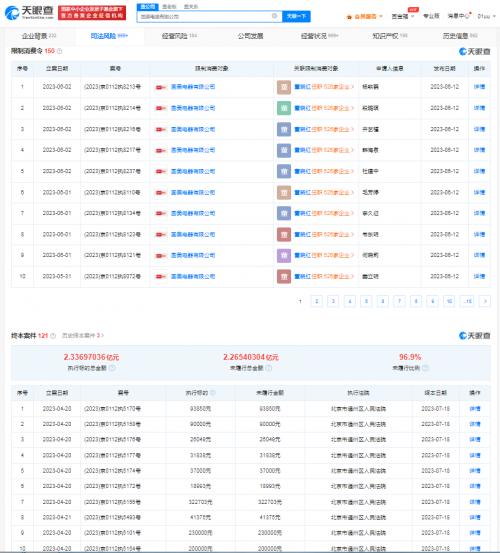Click company name link in consumption-order row 2
This screenshot has width=500, height=553.
click(x=193, y=108)
